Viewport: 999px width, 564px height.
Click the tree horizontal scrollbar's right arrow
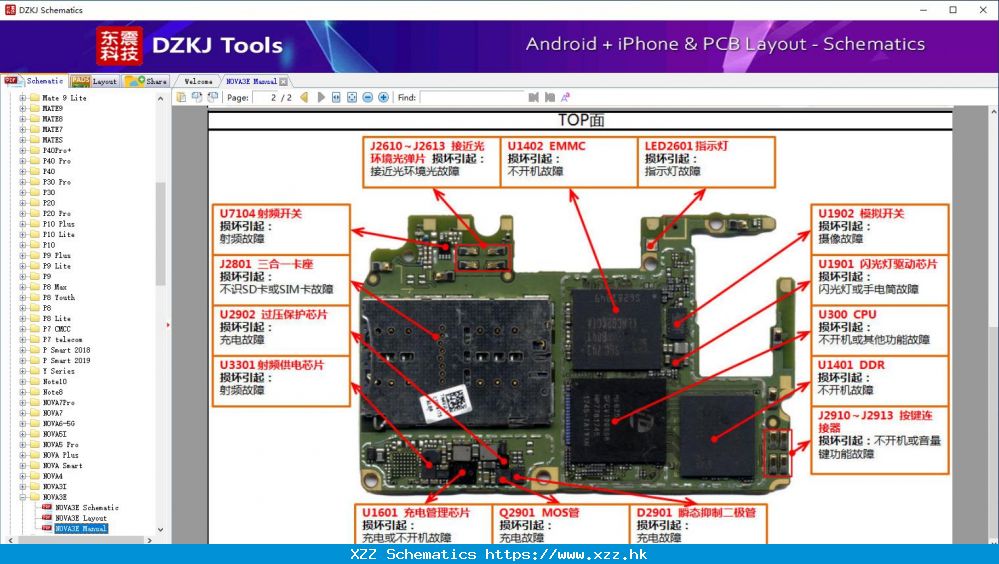[x=150, y=540]
